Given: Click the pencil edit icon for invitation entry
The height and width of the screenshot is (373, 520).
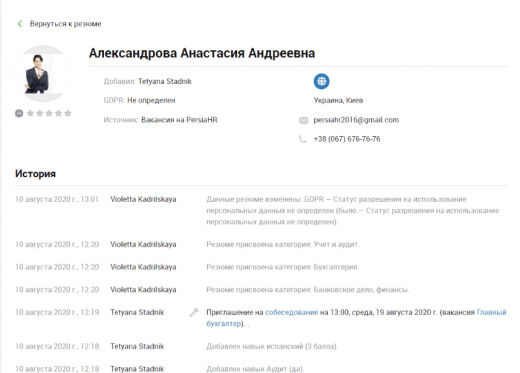Looking at the screenshot, I should (194, 313).
